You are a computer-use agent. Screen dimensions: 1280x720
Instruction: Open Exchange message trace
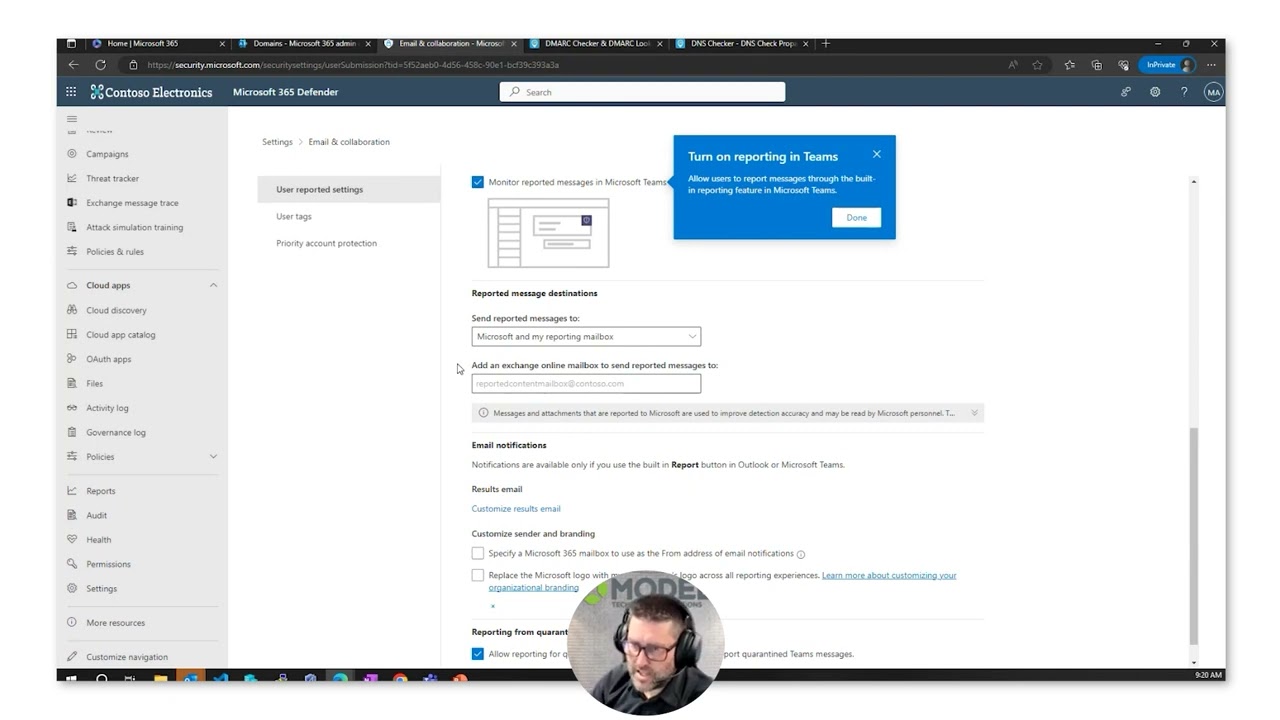point(132,203)
